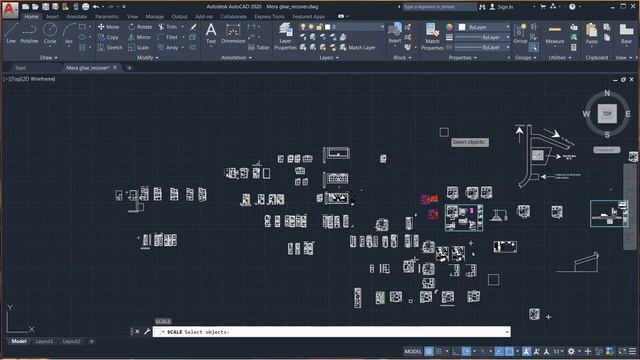Toggle object snap tracking in status bar

click(x=499, y=351)
